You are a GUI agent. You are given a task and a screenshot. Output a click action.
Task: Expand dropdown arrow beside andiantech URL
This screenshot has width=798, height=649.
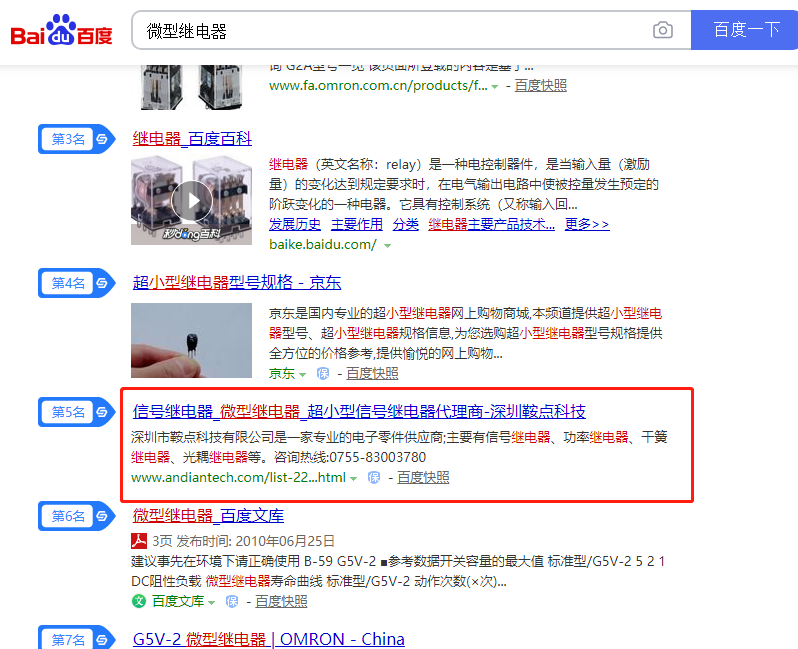click(353, 478)
